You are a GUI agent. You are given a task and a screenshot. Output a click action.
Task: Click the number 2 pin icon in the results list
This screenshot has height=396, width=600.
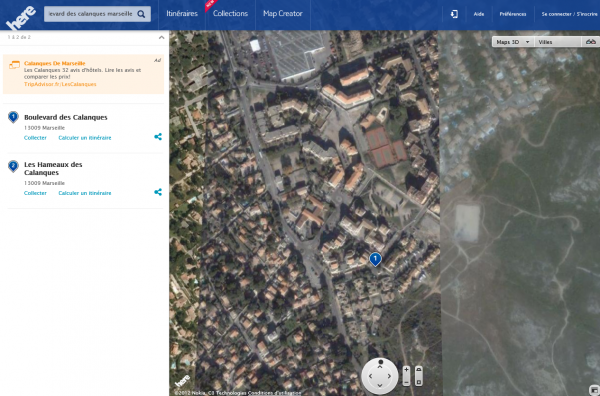[x=13, y=166]
